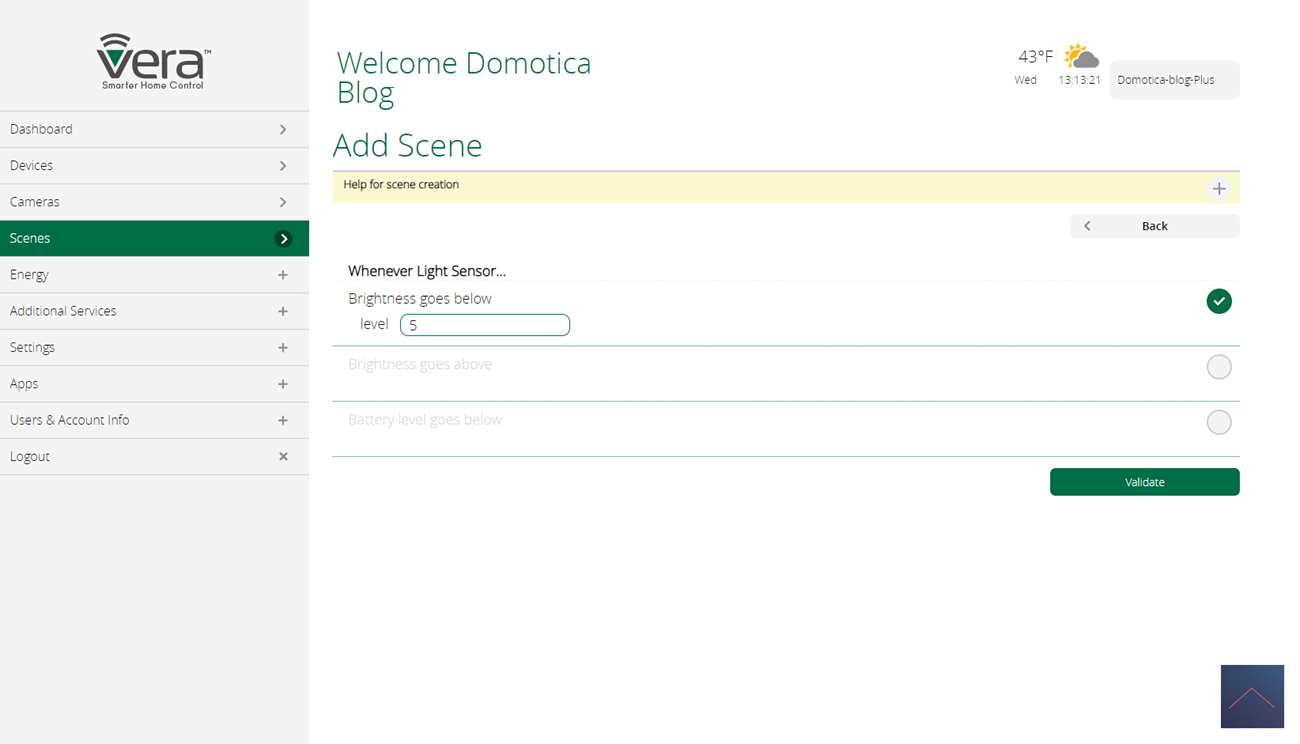This screenshot has width=1300, height=744.
Task: Expand the Energy menu section
Action: pos(283,275)
